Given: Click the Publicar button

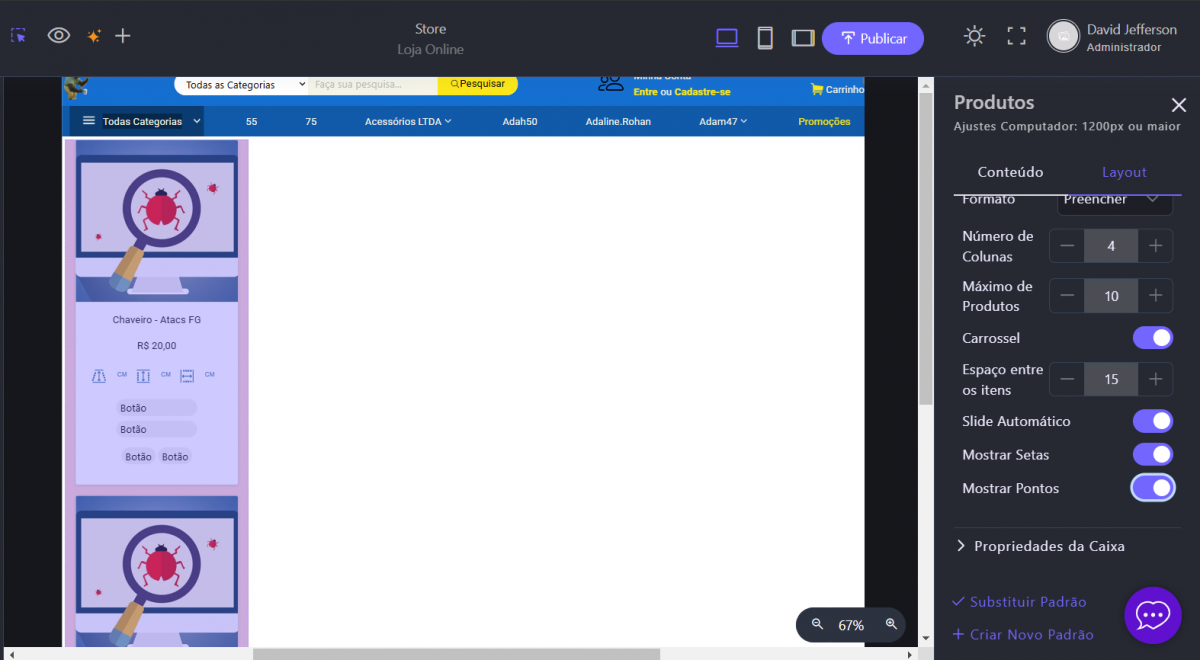Looking at the screenshot, I should point(872,38).
